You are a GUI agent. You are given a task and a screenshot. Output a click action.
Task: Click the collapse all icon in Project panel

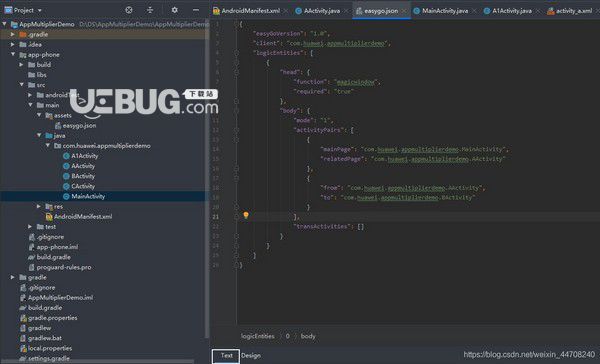click(150, 10)
